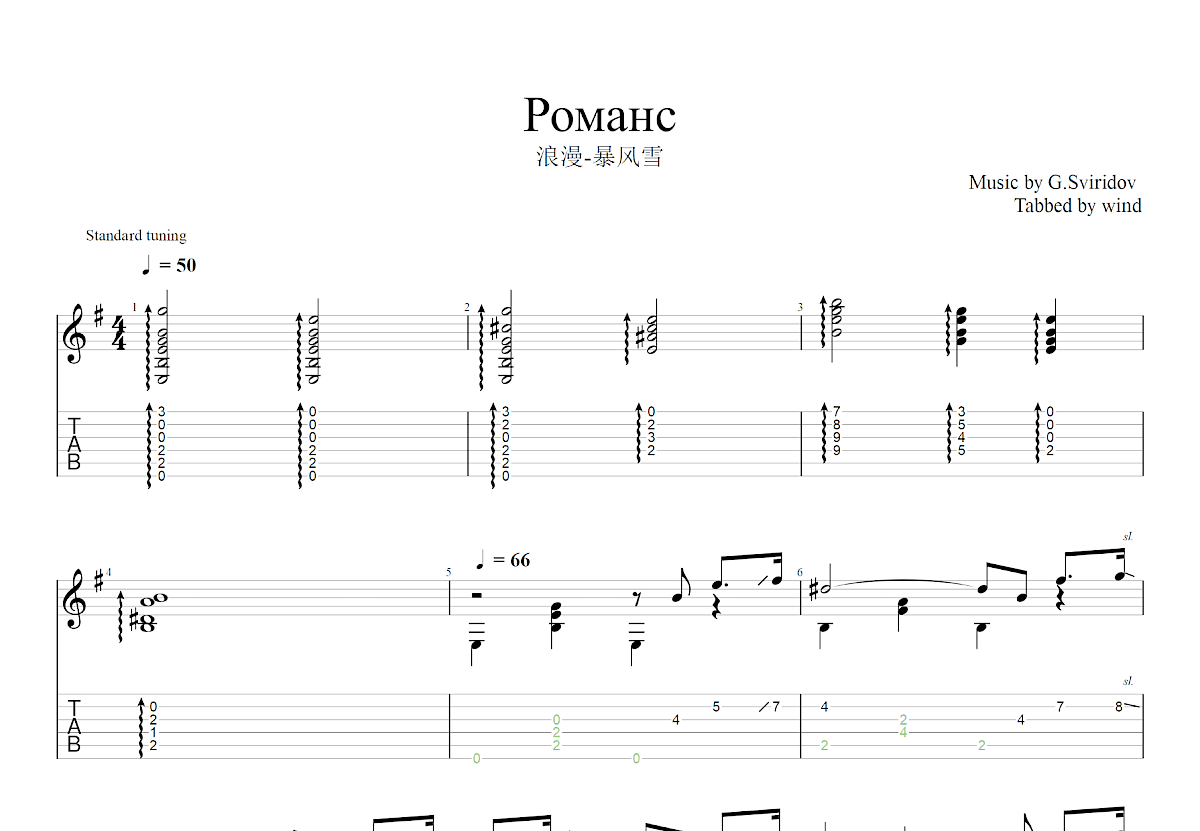Image resolution: width=1200 pixels, height=831 pixels.
Task: Click the "sl." marking above the notation staff
Action: 1127,537
